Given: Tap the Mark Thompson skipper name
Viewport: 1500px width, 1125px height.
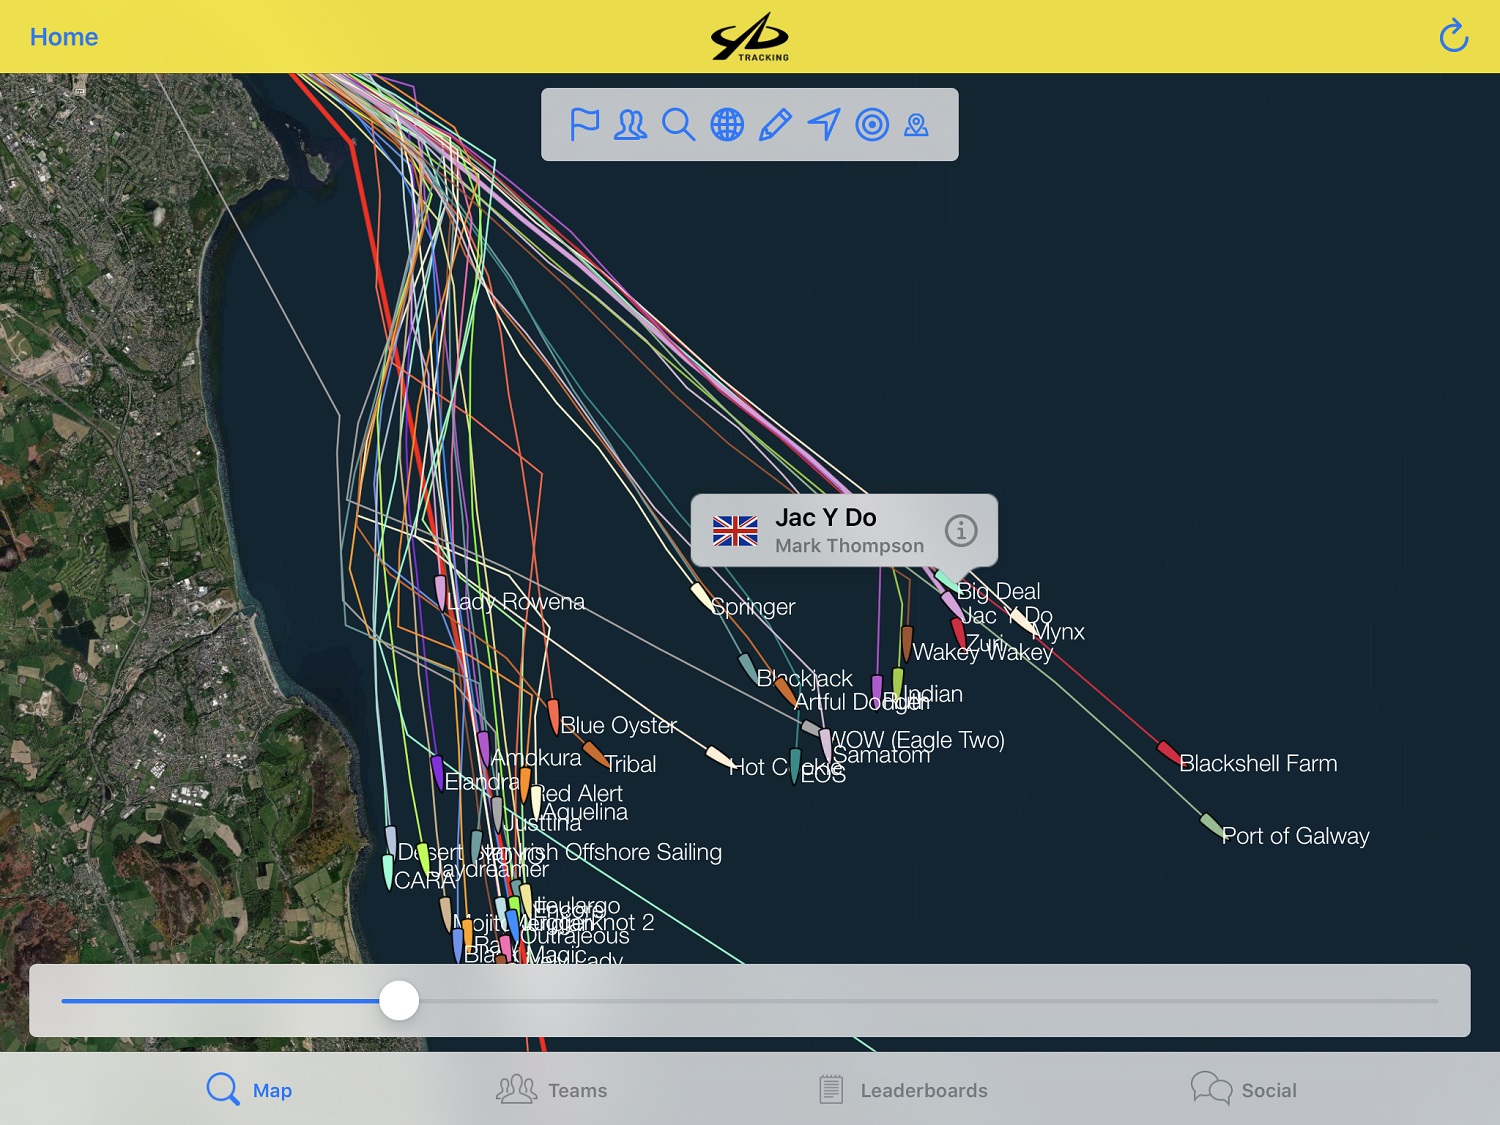Looking at the screenshot, I should coord(849,546).
